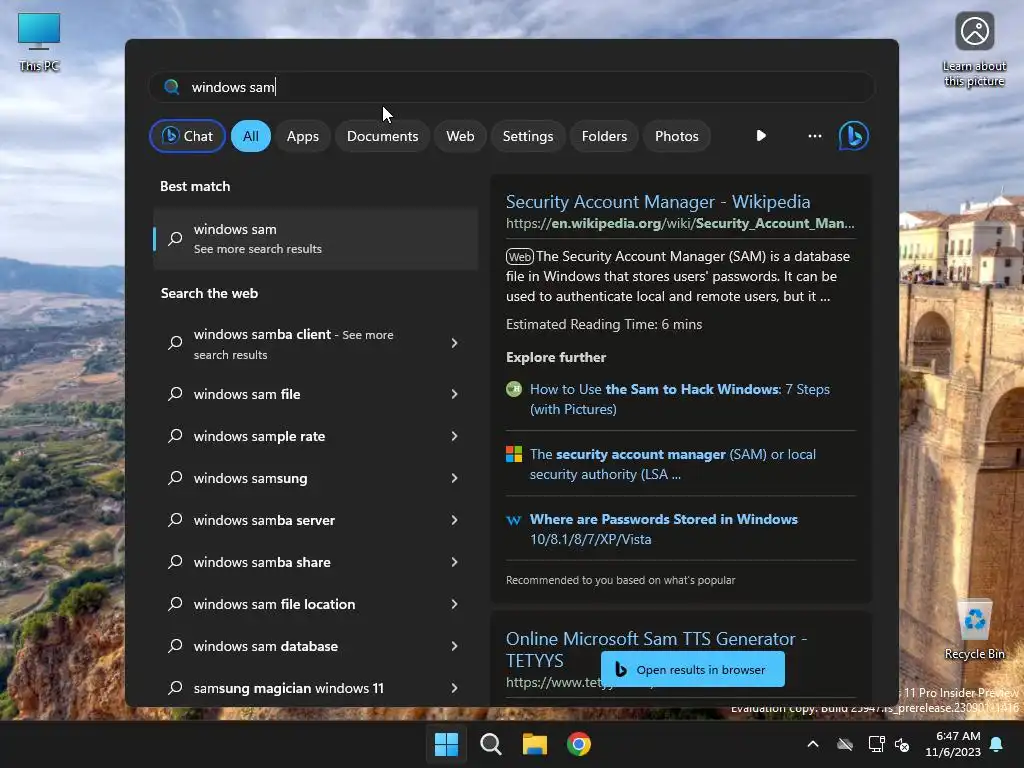Open The security account manager (SAM) link
The height and width of the screenshot is (768, 1024).
coord(673,464)
